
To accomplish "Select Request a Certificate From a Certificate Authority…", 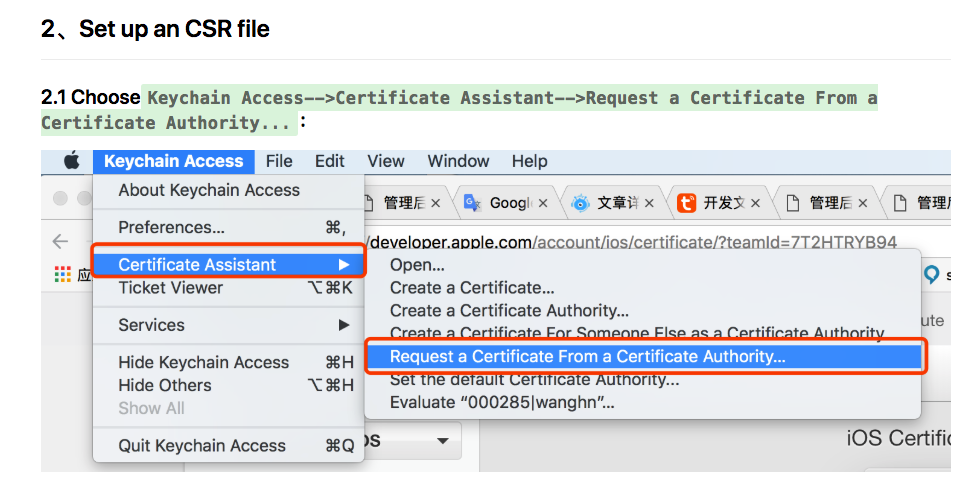I will [x=643, y=356].
